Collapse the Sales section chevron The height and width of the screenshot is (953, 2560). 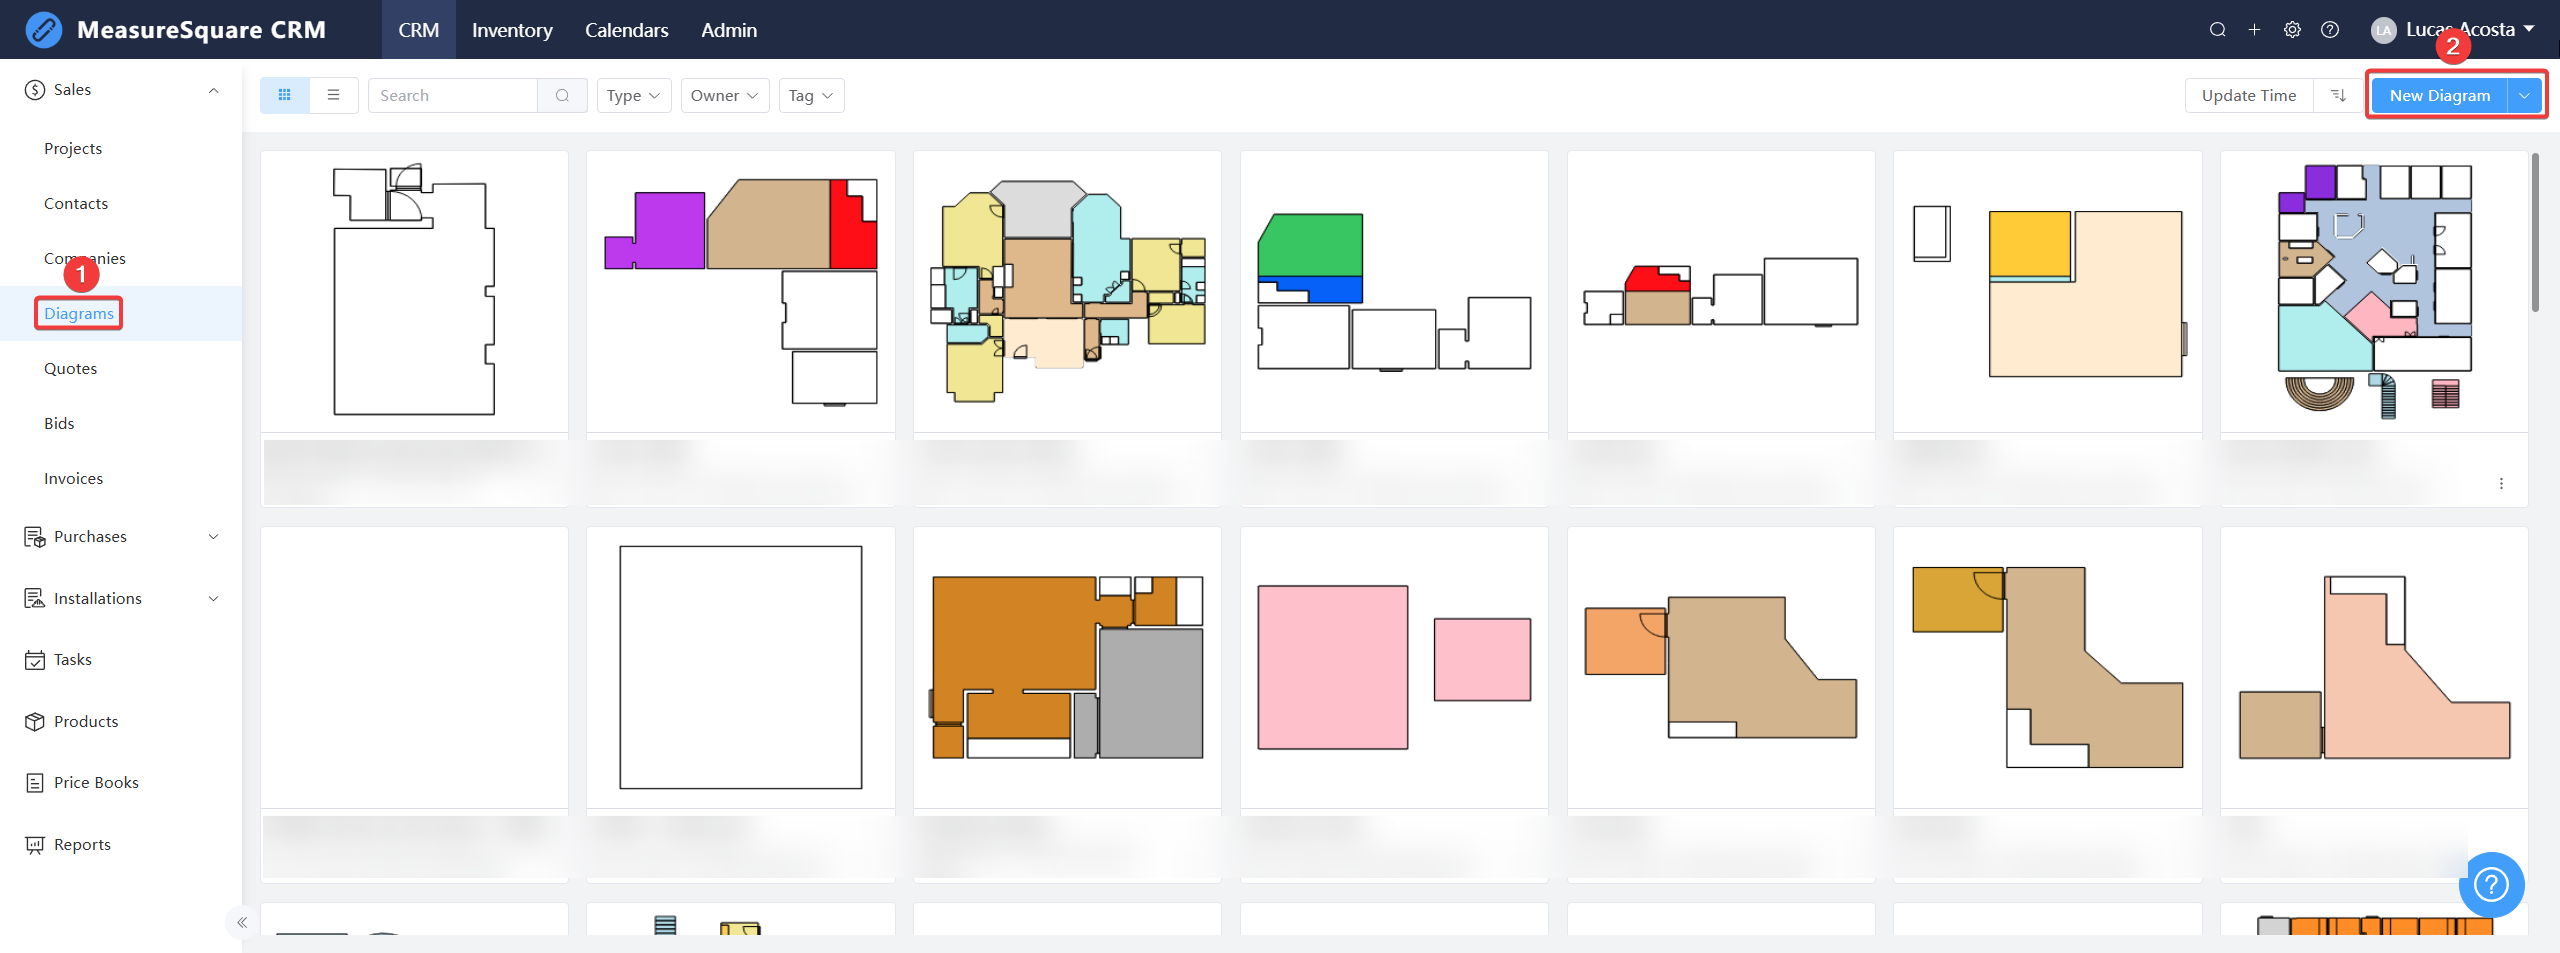(x=213, y=90)
